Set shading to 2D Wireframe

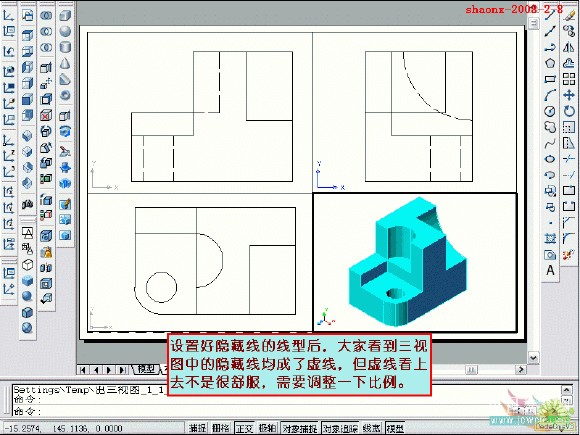point(27,232)
